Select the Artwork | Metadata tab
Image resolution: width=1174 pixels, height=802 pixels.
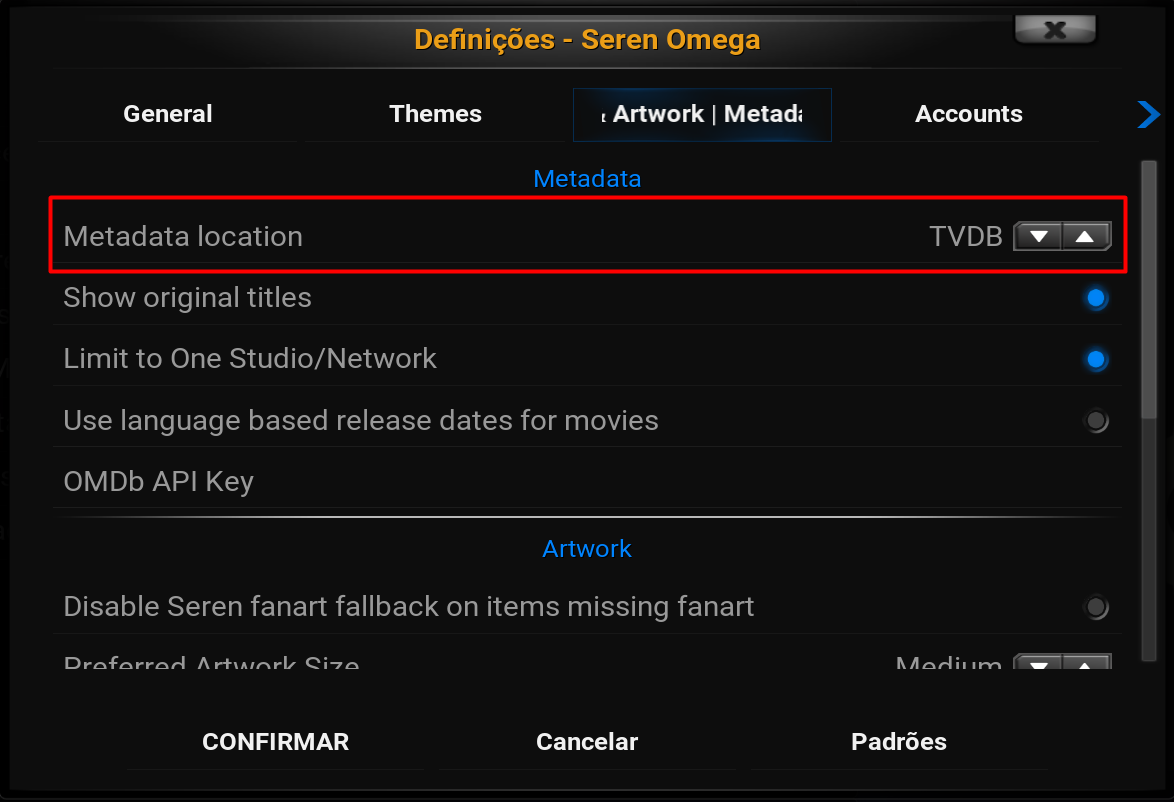[702, 114]
